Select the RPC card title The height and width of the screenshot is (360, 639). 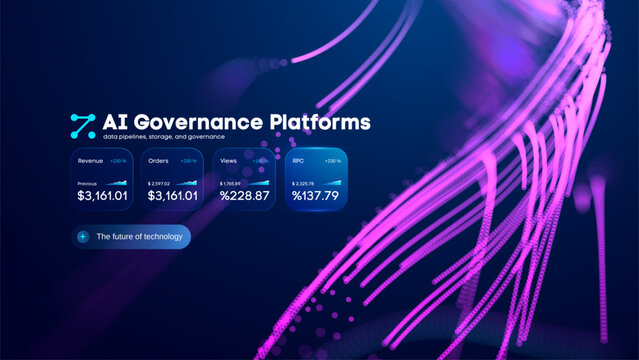pos(298,161)
